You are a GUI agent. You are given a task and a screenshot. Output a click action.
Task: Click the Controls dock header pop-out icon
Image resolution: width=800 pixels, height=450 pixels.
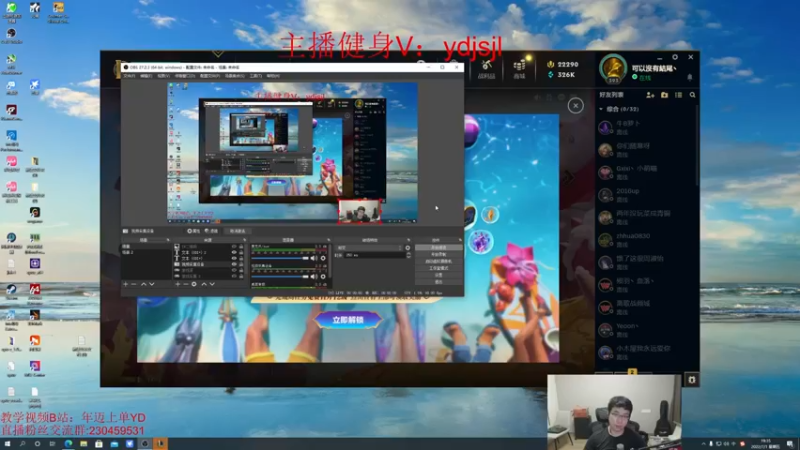coord(460,240)
